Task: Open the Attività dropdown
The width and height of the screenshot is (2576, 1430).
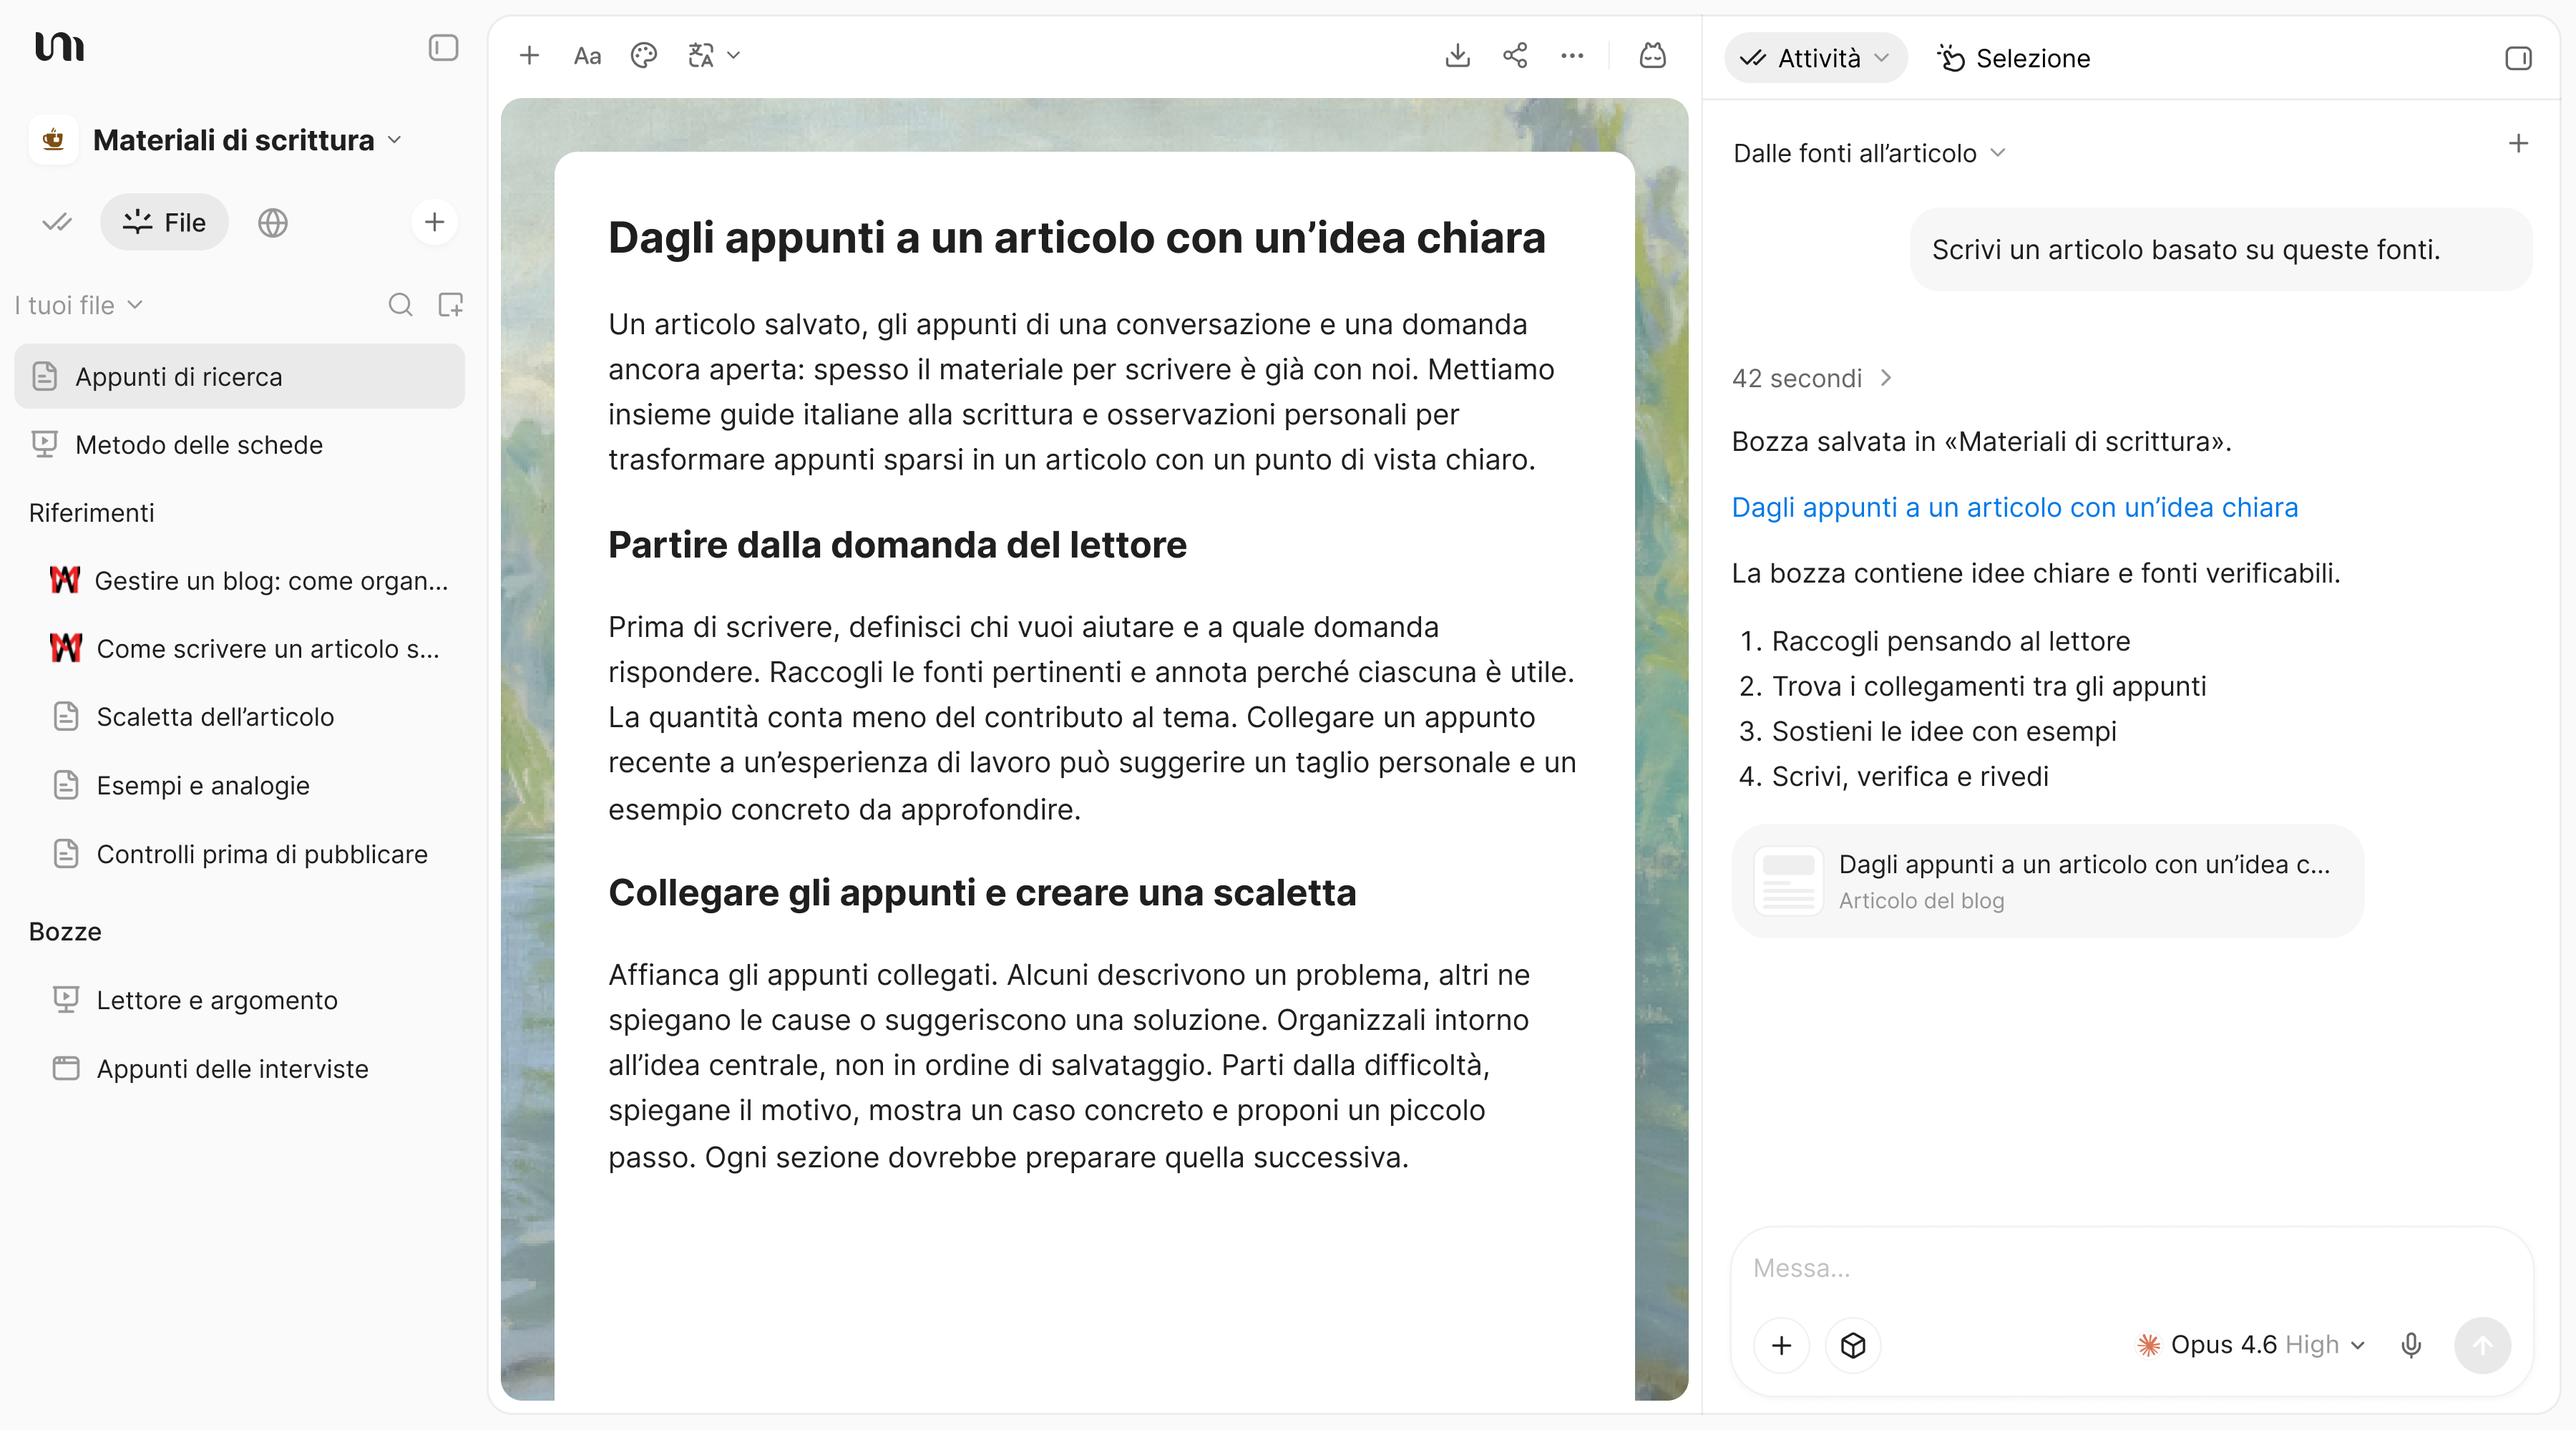Action: pyautogui.click(x=1815, y=58)
